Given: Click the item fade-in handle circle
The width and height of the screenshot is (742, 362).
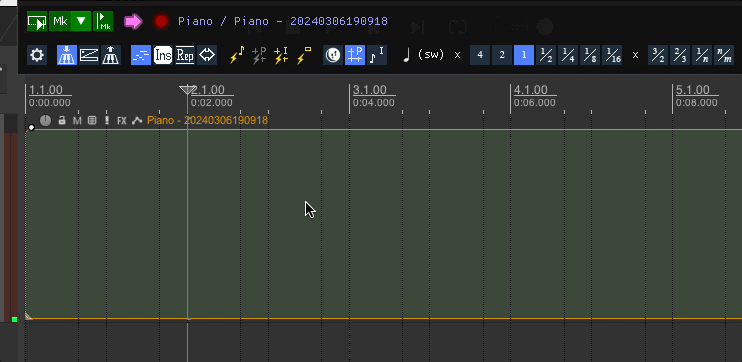Looking at the screenshot, I should pyautogui.click(x=32, y=127).
